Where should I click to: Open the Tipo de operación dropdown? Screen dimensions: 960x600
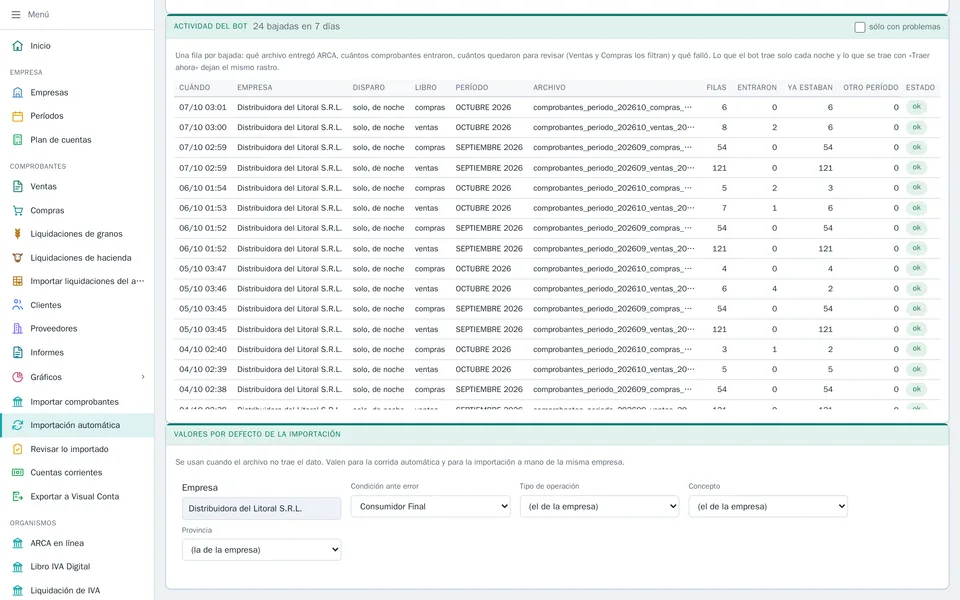(x=599, y=506)
